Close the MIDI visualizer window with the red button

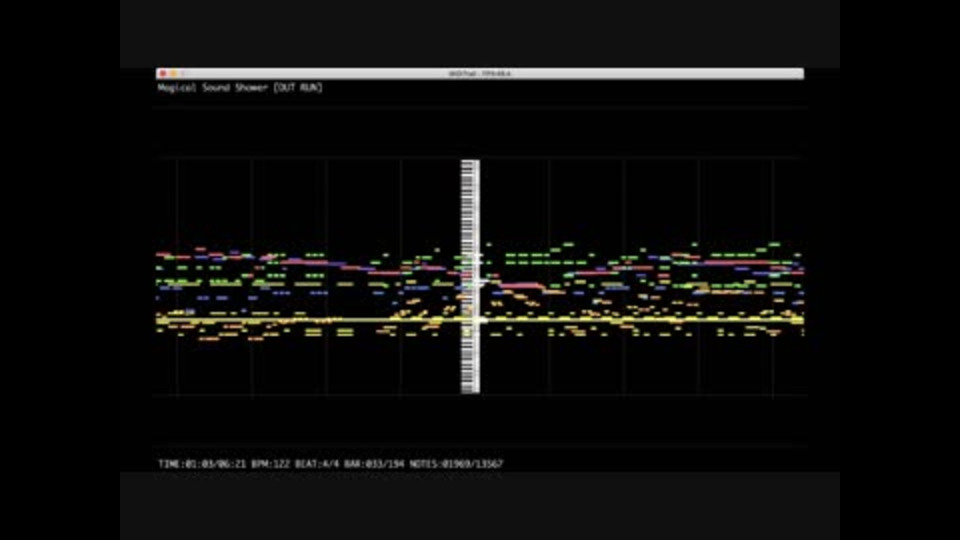(163, 73)
